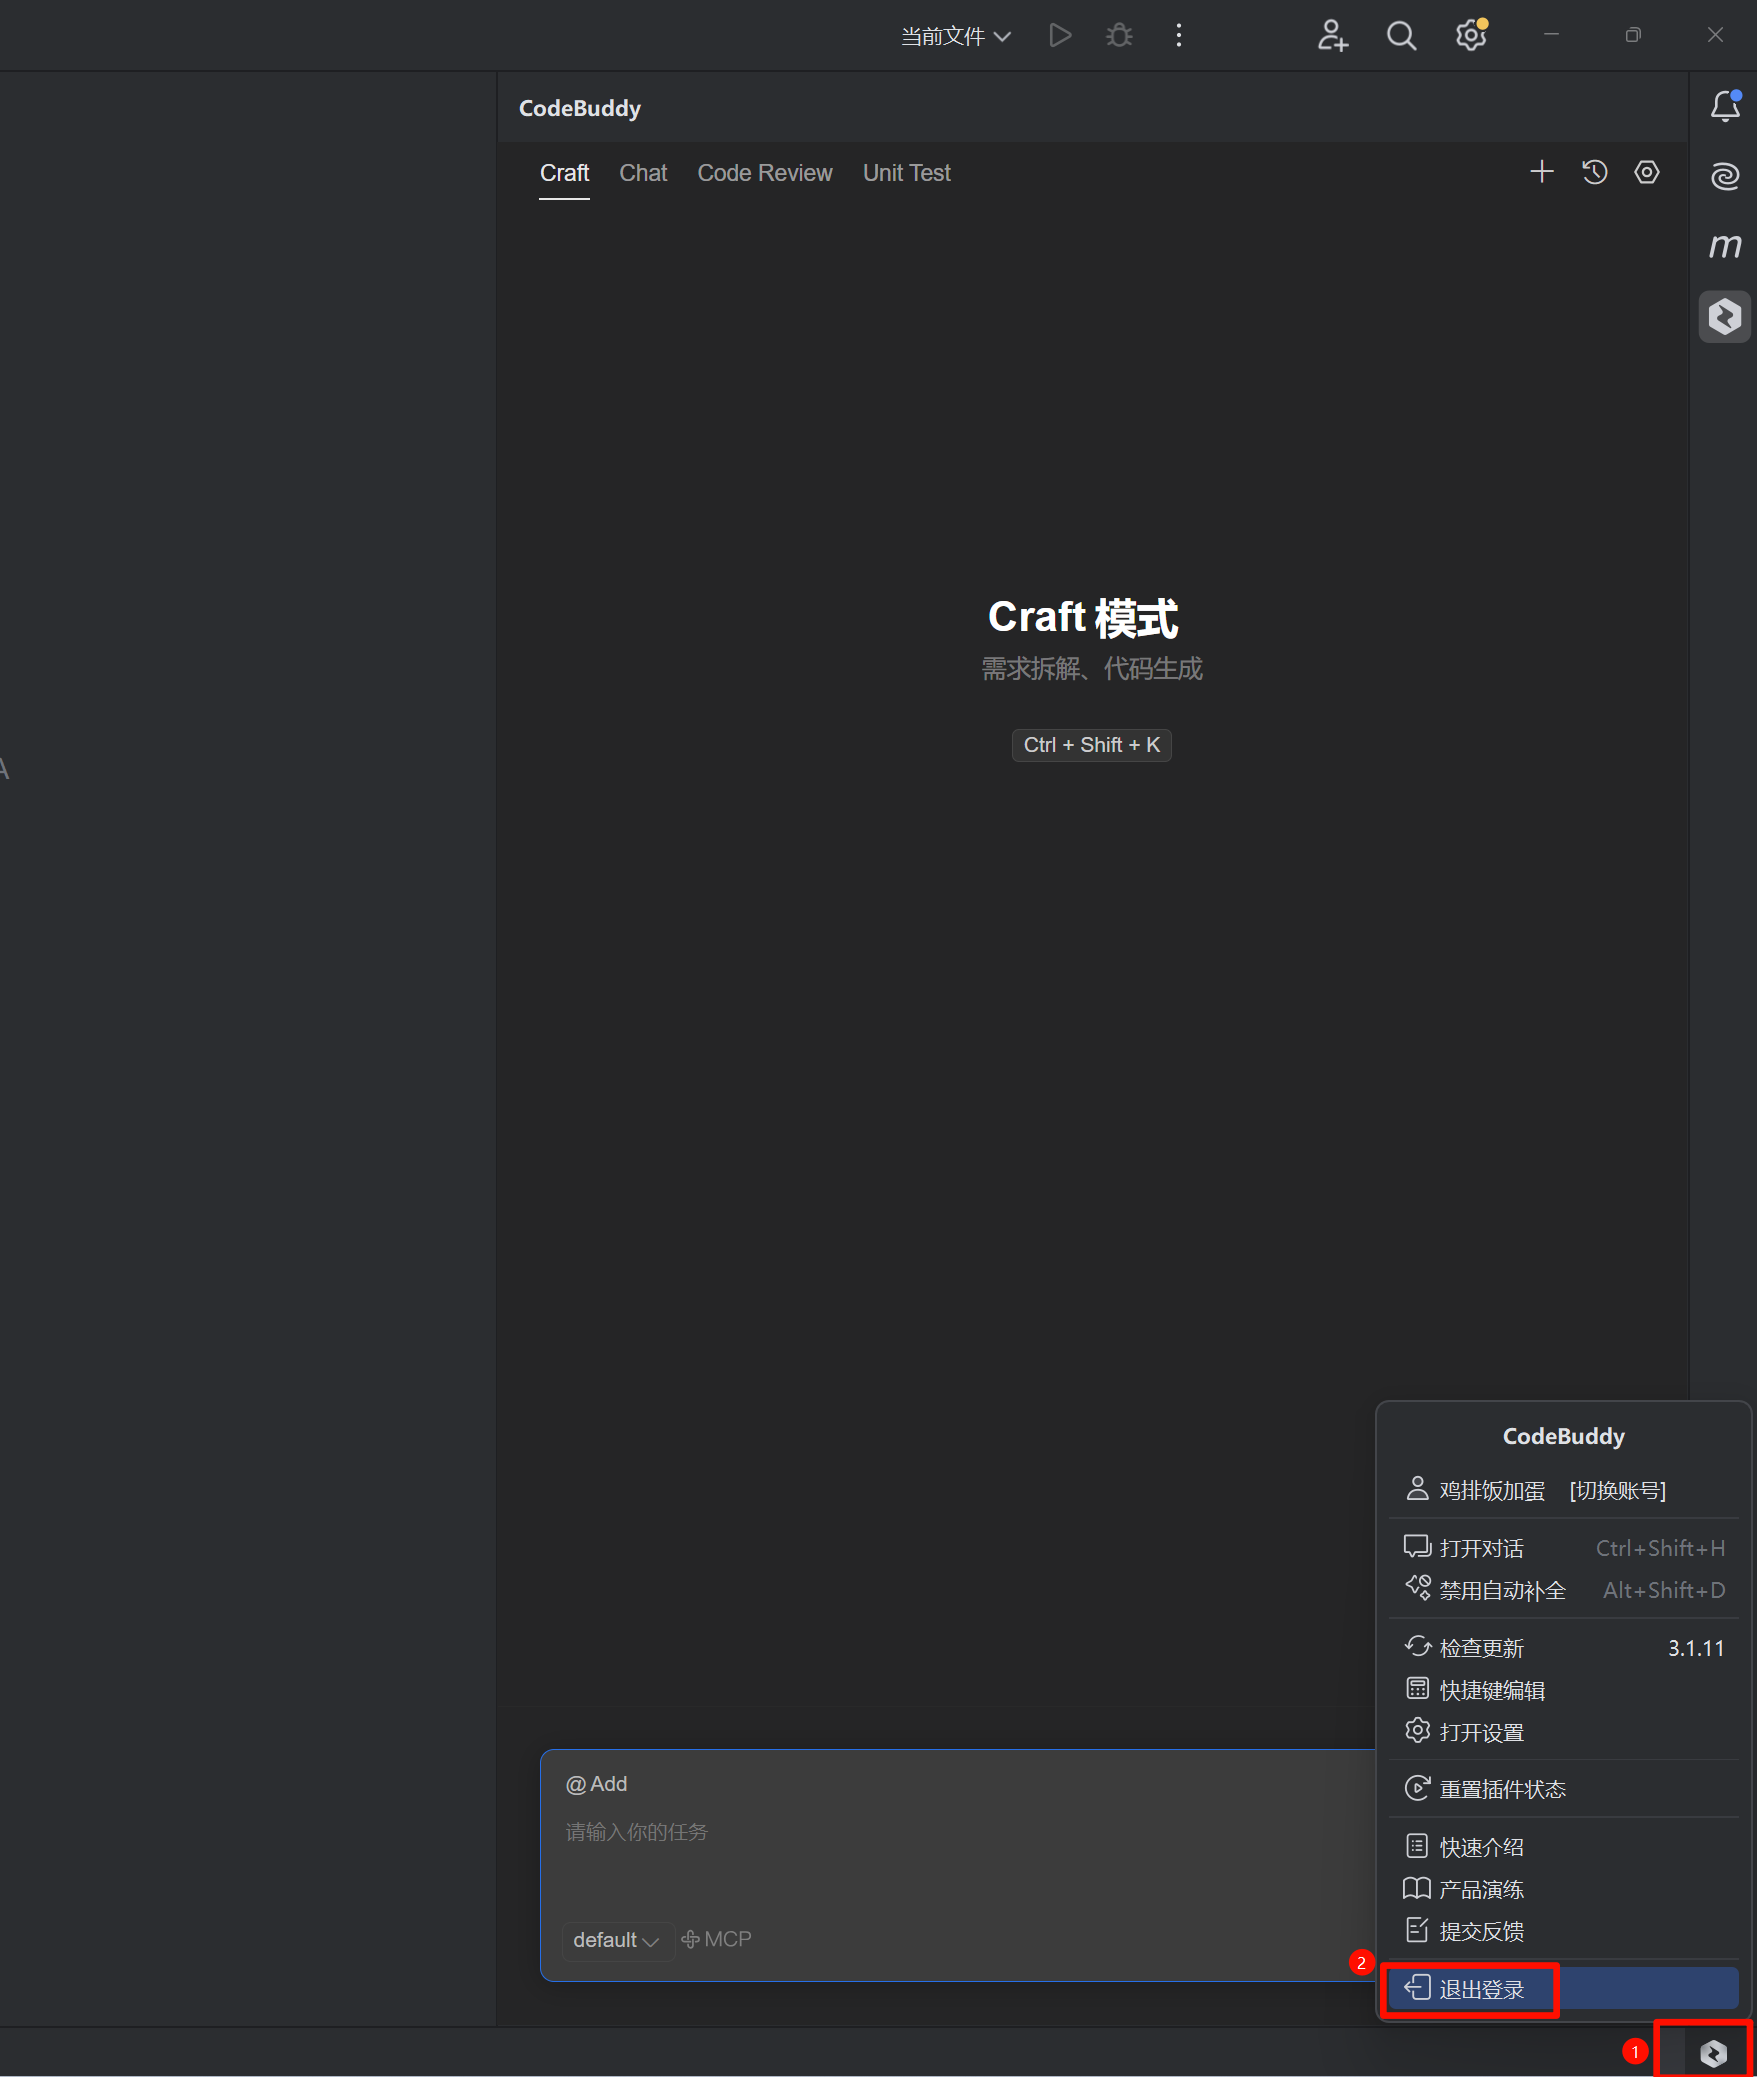Select the Mellum sidebar icon
Image resolution: width=1757 pixels, height=2077 pixels.
(x=1724, y=245)
